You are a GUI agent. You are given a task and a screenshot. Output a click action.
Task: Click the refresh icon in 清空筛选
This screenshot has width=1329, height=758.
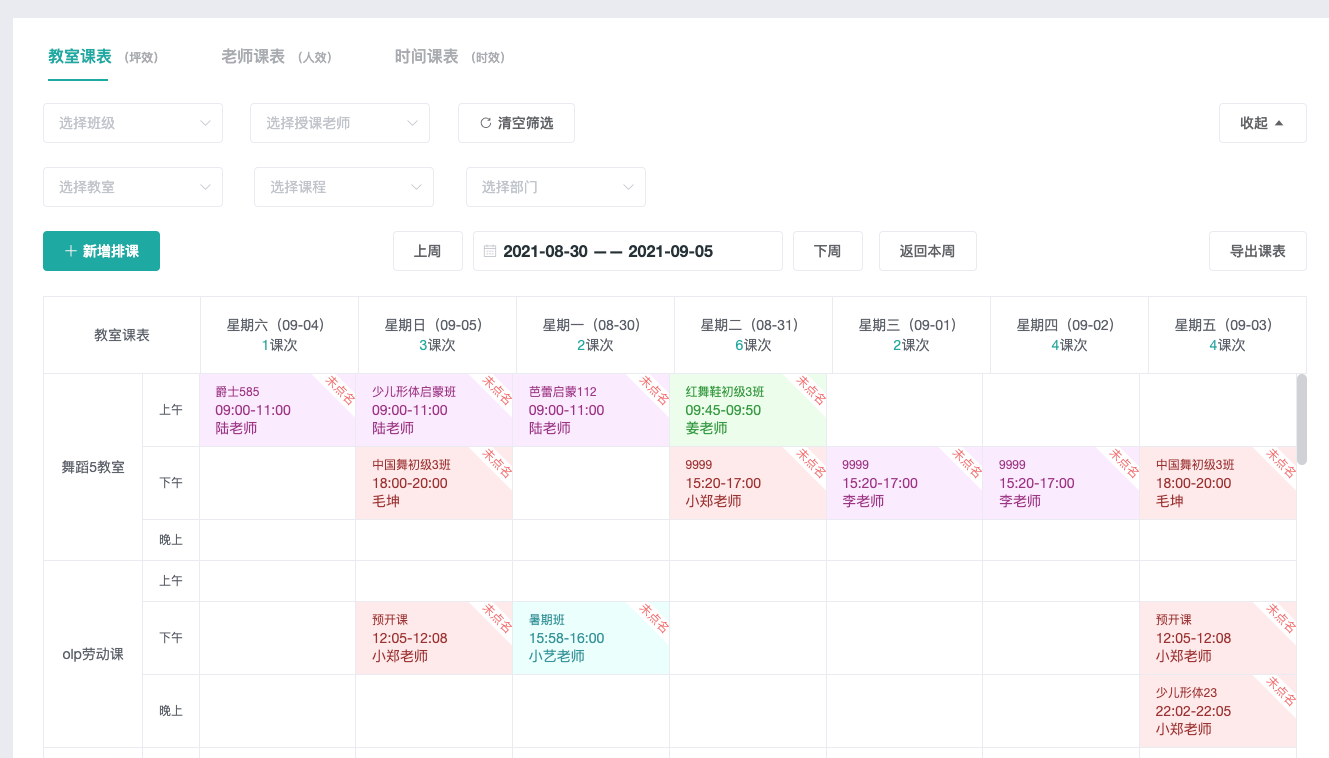tap(486, 123)
